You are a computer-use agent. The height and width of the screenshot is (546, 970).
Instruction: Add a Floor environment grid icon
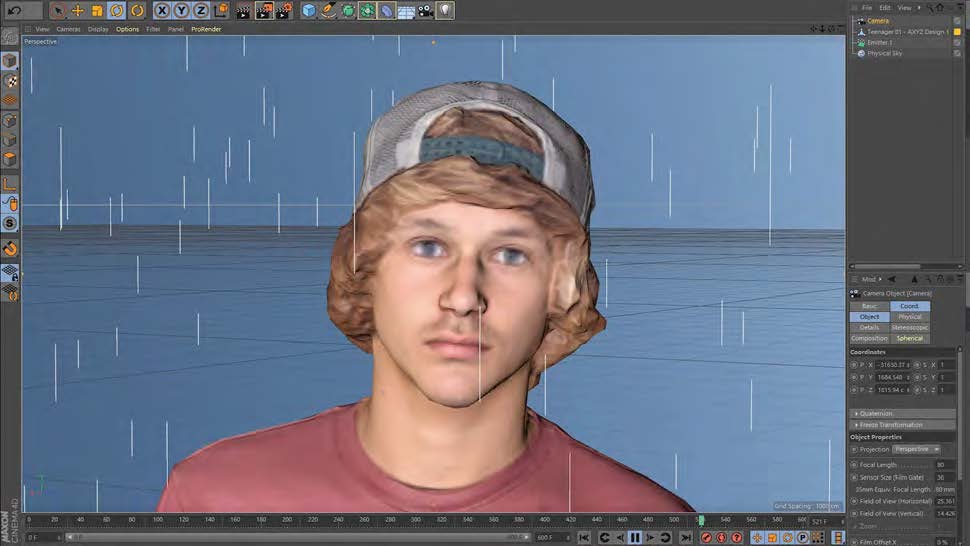point(406,11)
